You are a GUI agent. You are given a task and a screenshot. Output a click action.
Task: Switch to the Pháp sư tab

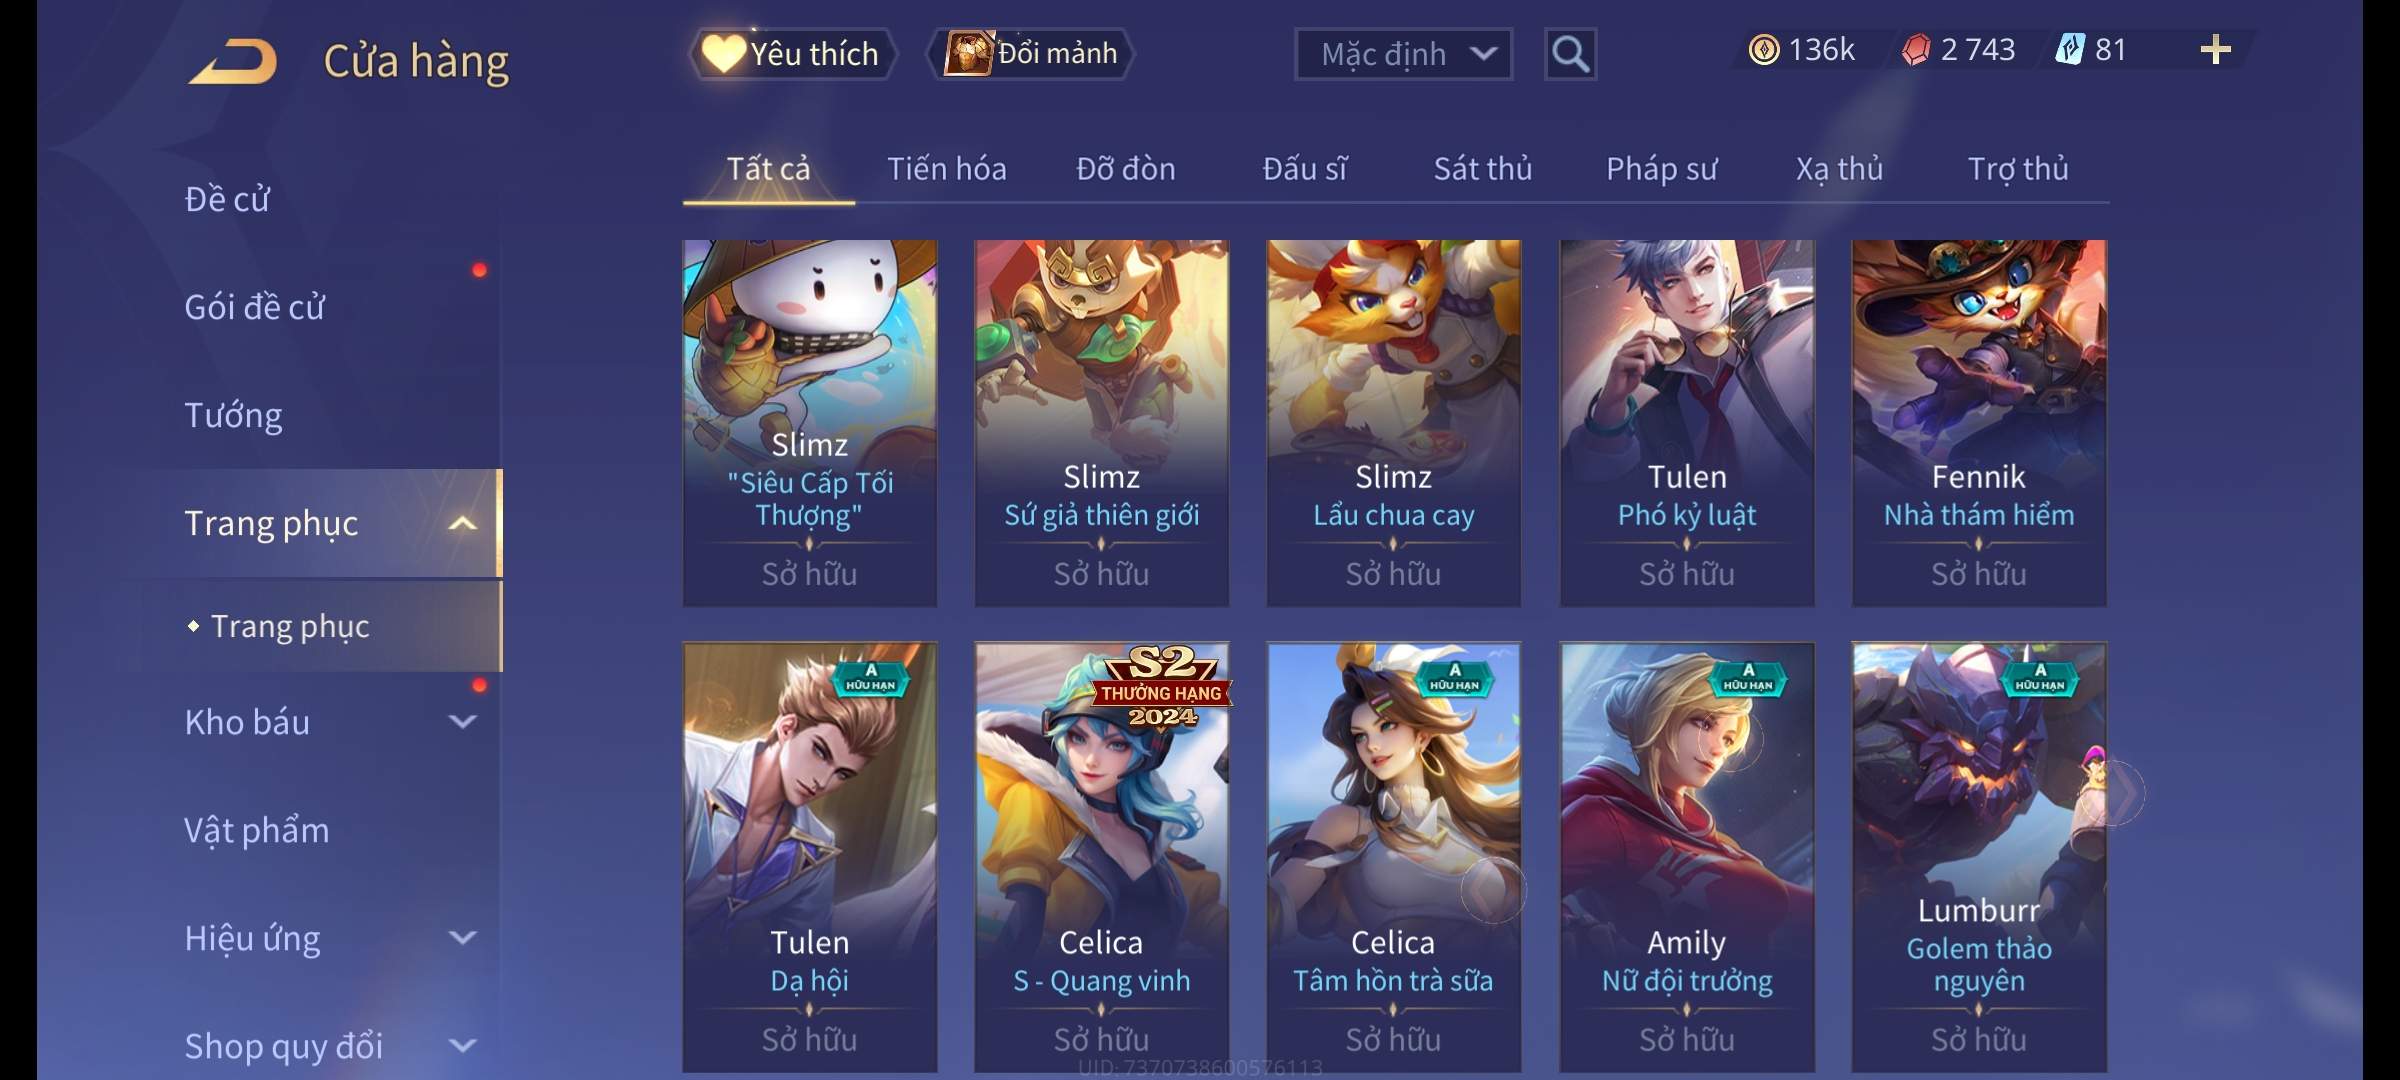1661,169
